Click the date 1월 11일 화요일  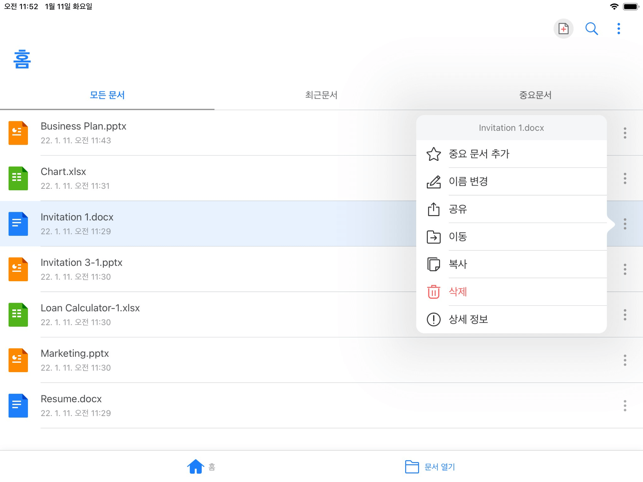click(68, 7)
